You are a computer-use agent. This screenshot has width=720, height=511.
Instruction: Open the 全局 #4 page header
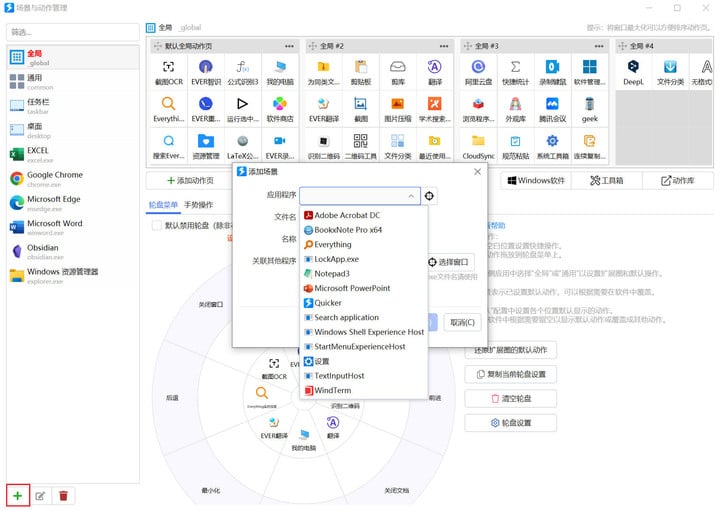coord(664,46)
